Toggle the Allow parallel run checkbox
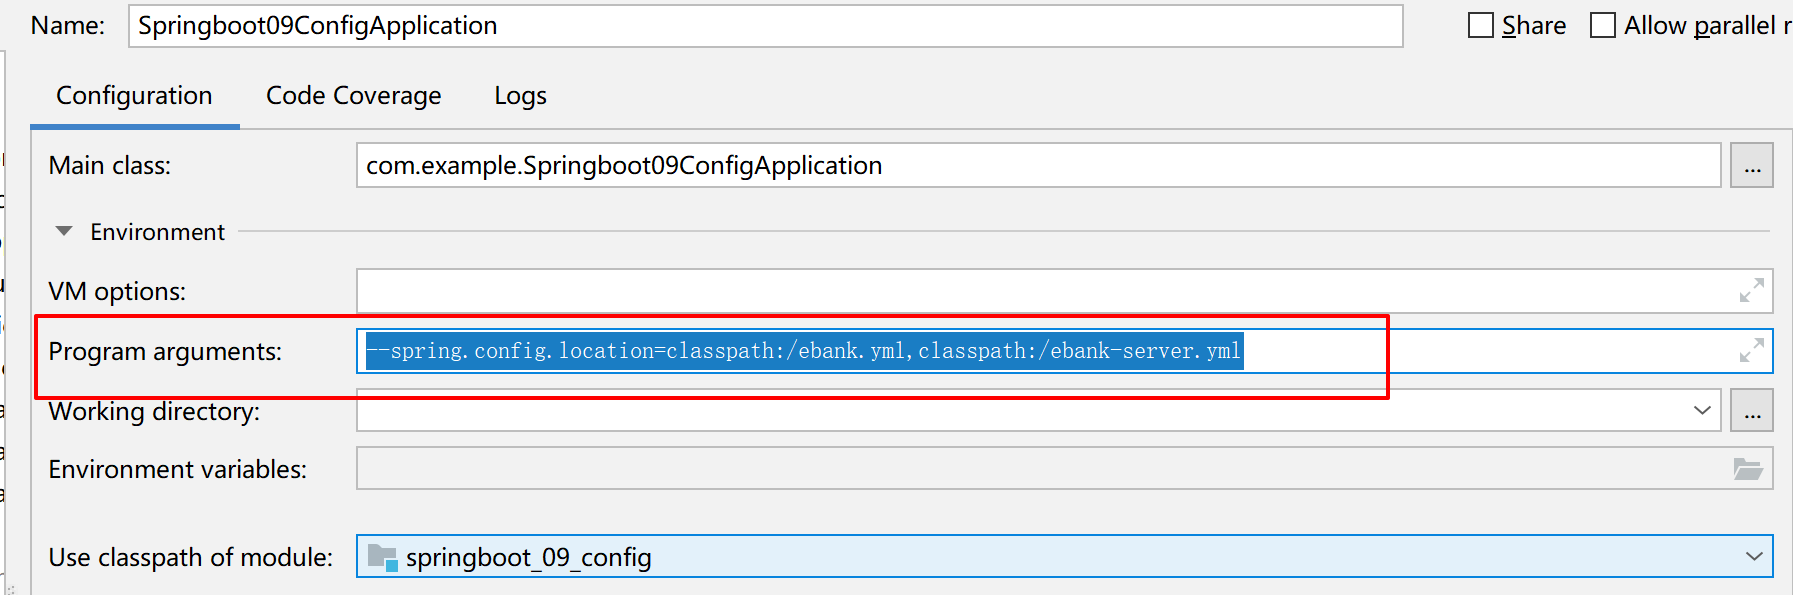This screenshot has width=1793, height=595. point(1603,25)
